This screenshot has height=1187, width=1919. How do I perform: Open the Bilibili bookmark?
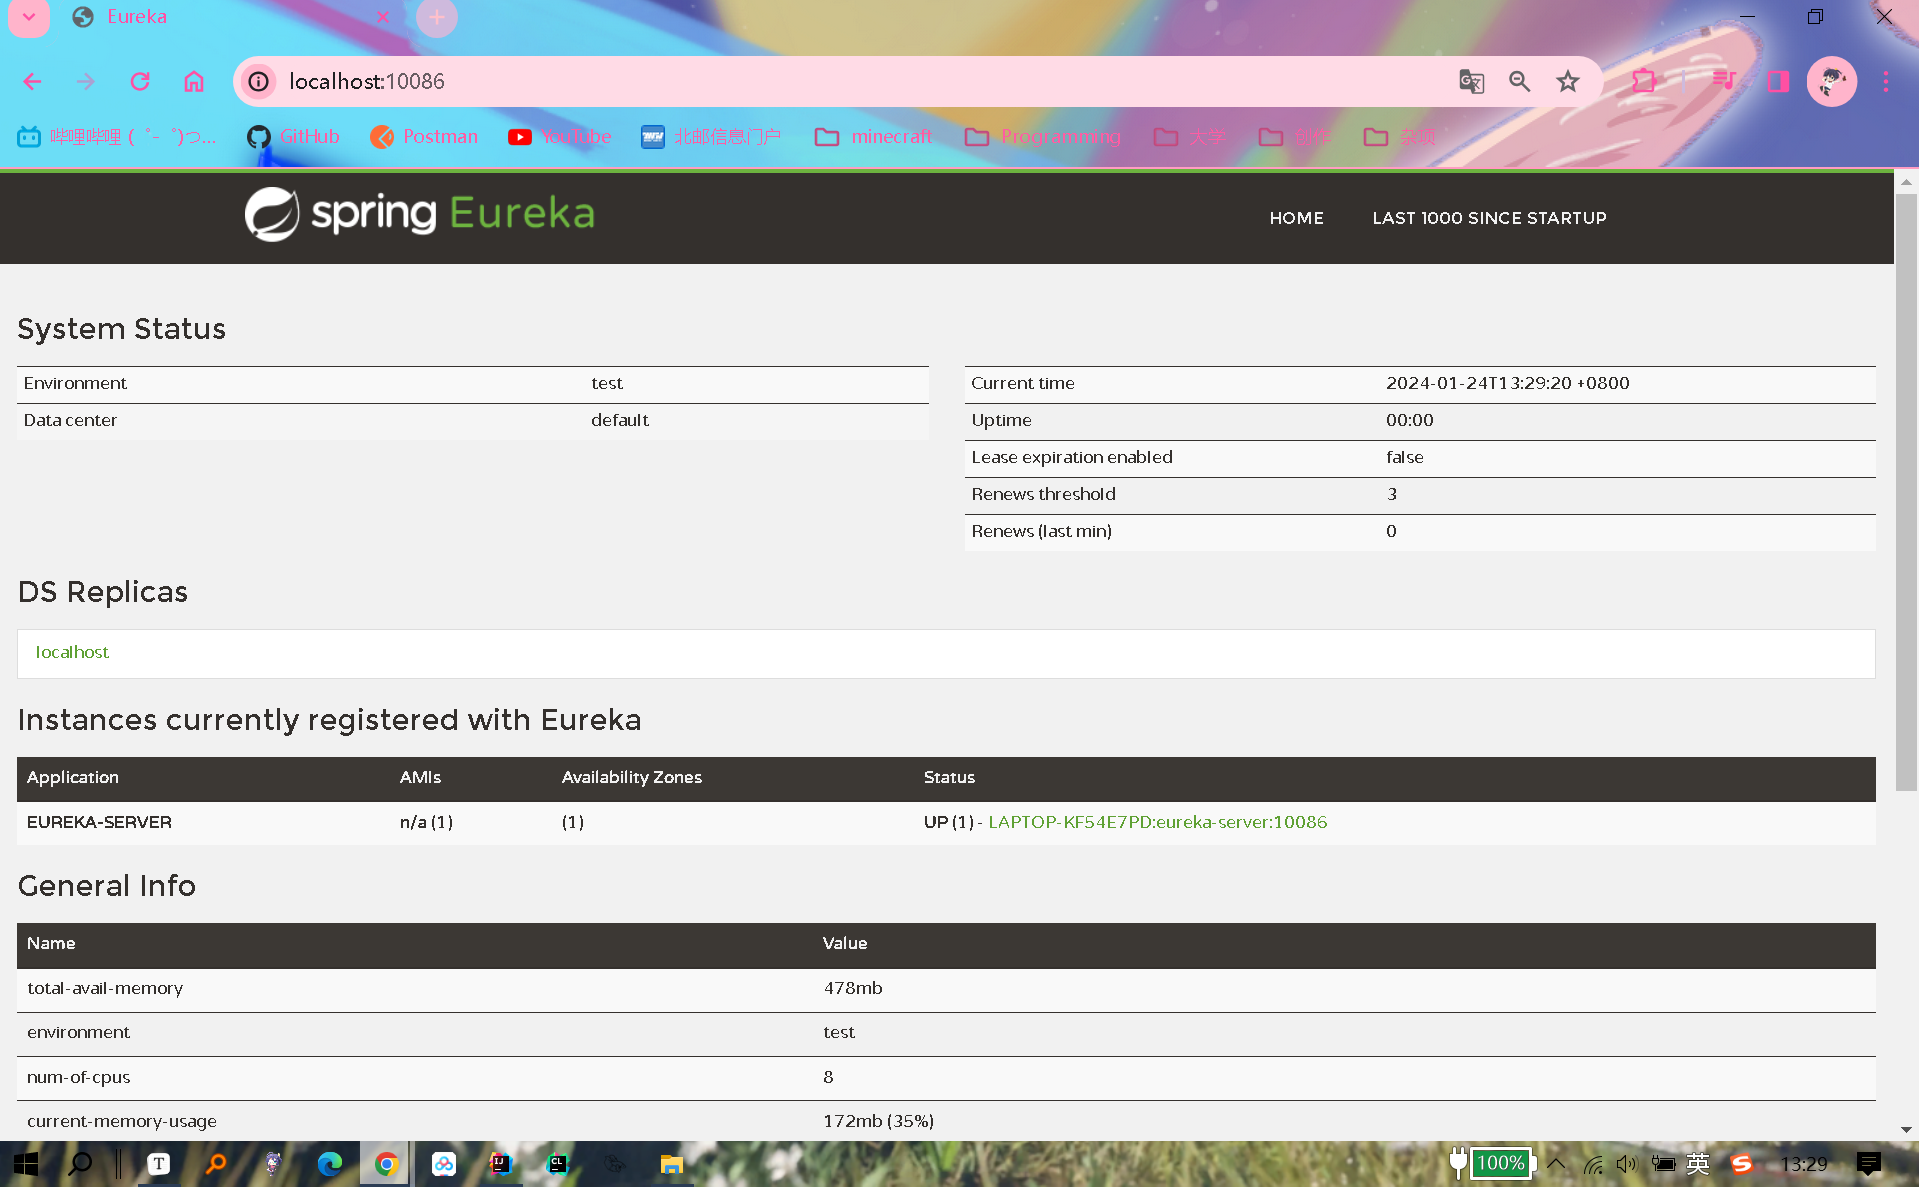click(117, 137)
